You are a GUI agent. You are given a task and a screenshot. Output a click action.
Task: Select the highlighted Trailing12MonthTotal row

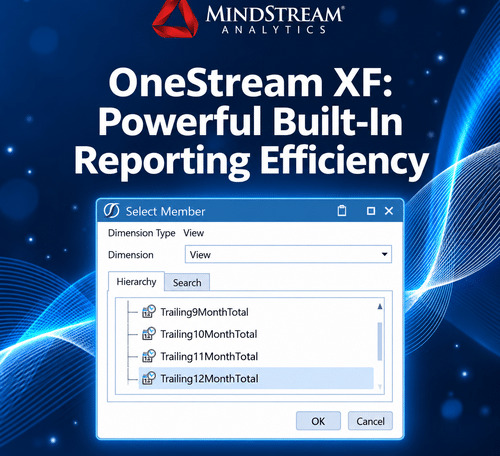[256, 378]
